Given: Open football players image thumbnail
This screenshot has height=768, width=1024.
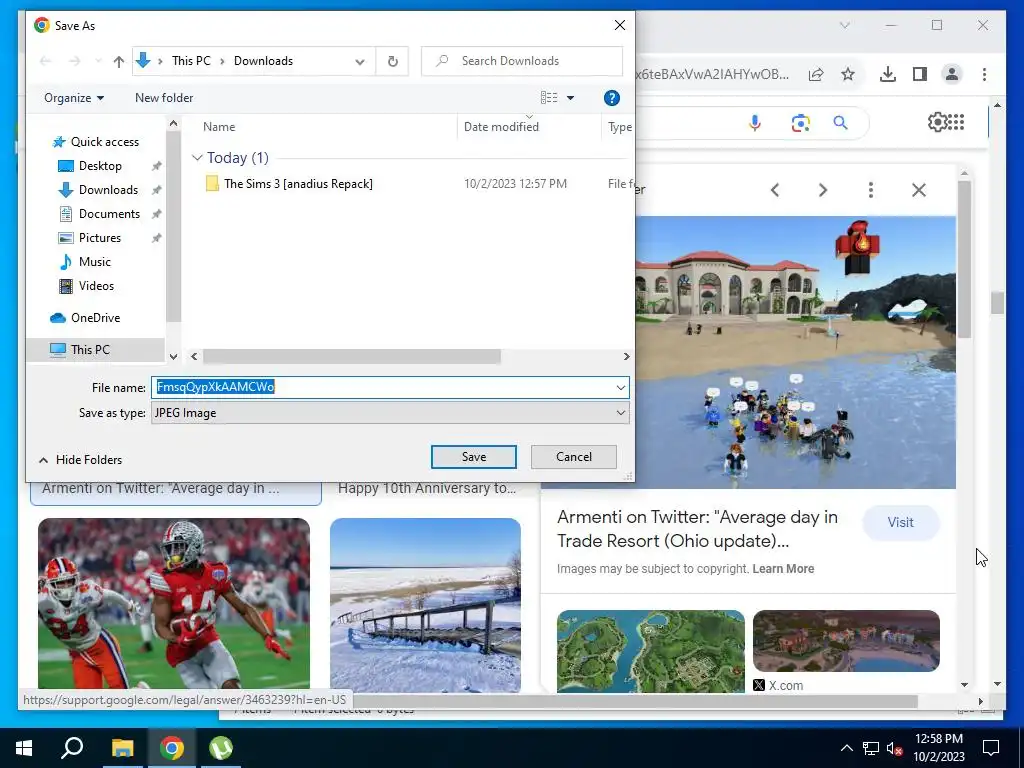Looking at the screenshot, I should (x=174, y=604).
